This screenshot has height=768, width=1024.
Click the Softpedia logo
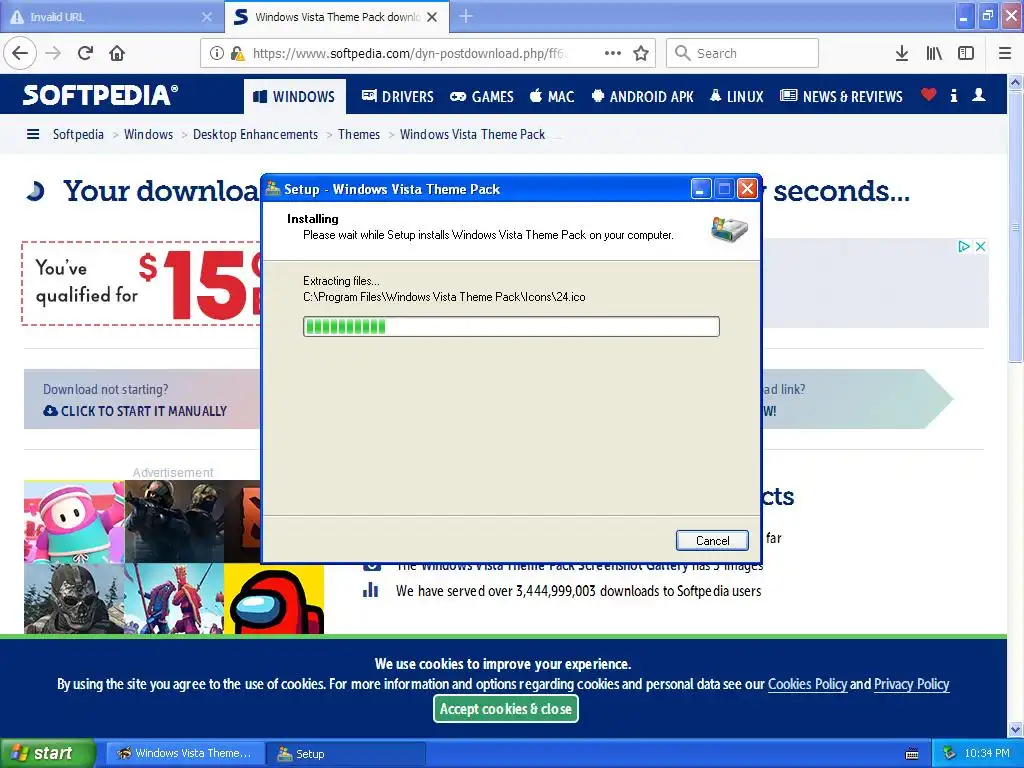[x=100, y=95]
